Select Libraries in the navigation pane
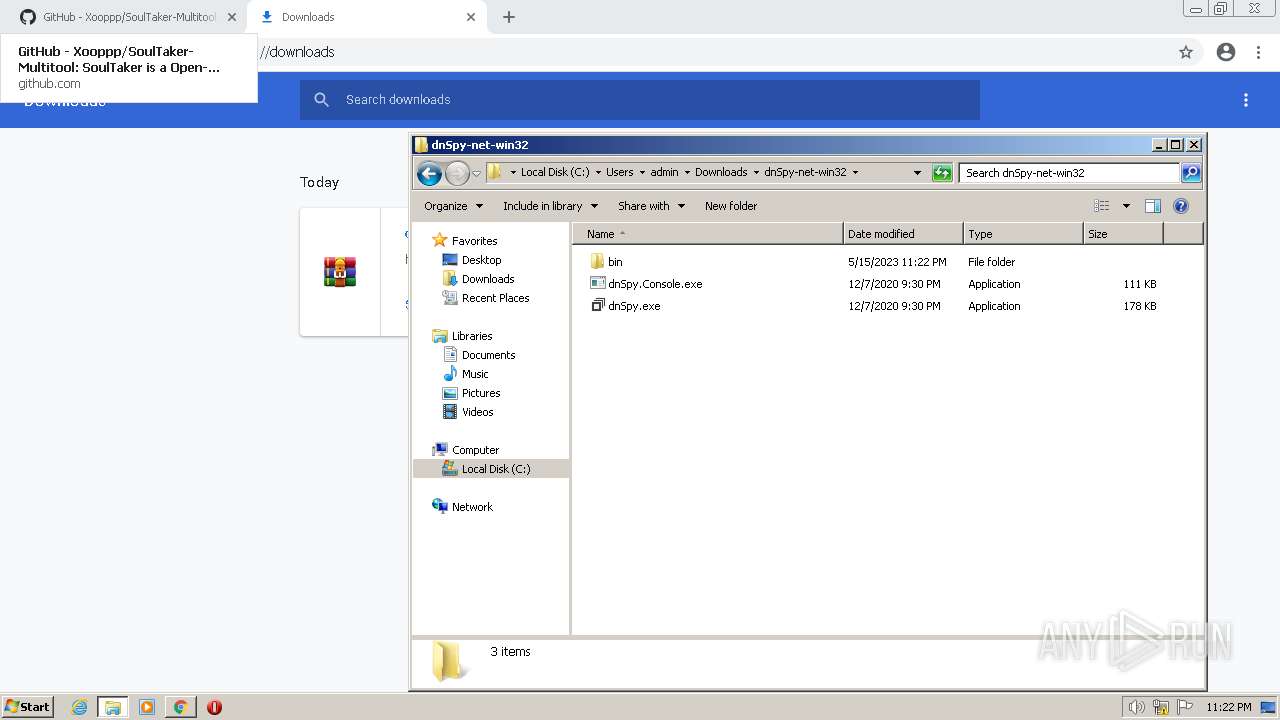 tap(471, 336)
